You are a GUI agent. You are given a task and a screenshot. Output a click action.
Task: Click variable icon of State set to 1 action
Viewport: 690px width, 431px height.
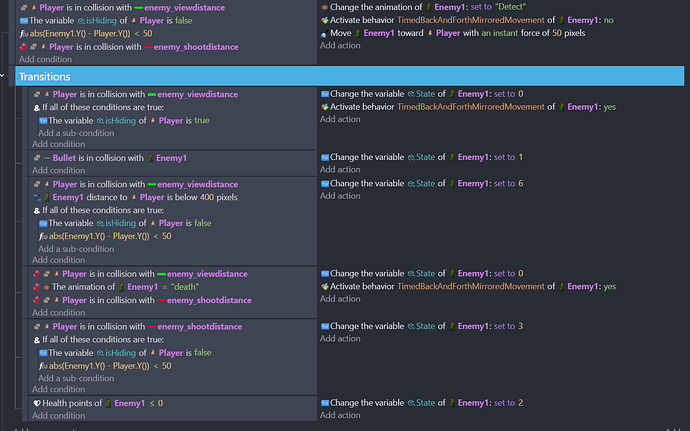(x=324, y=158)
